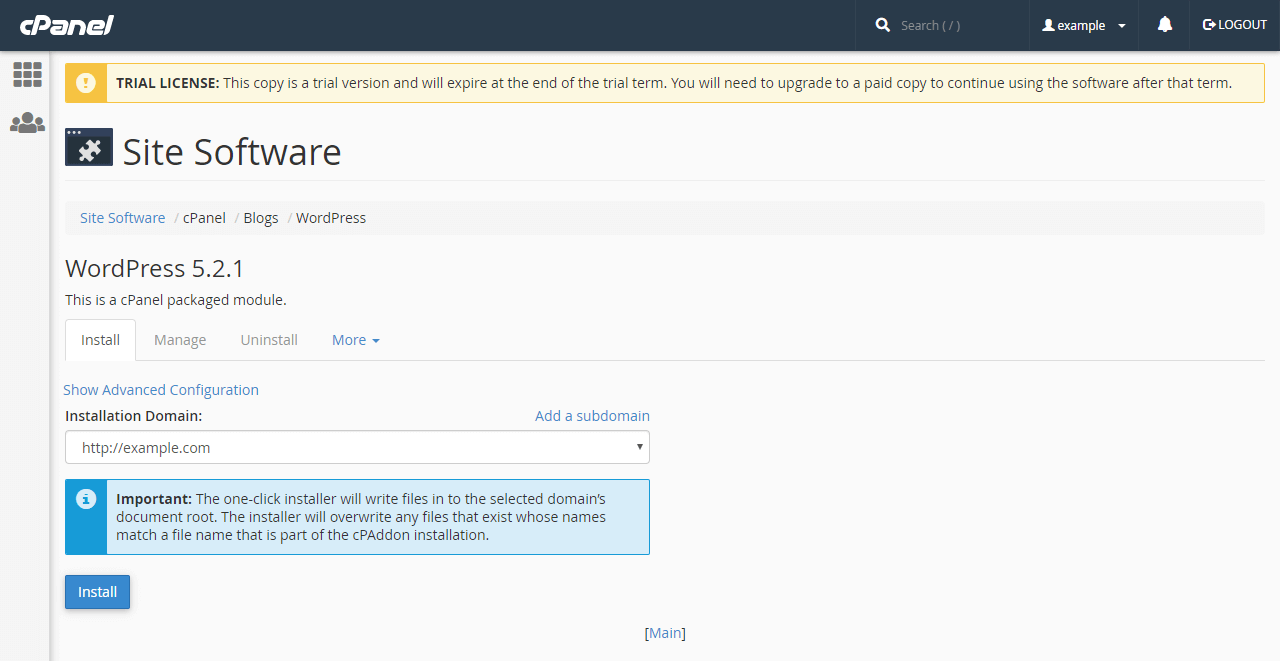Click the trial license warning icon
The height and width of the screenshot is (661, 1280).
tap(86, 83)
